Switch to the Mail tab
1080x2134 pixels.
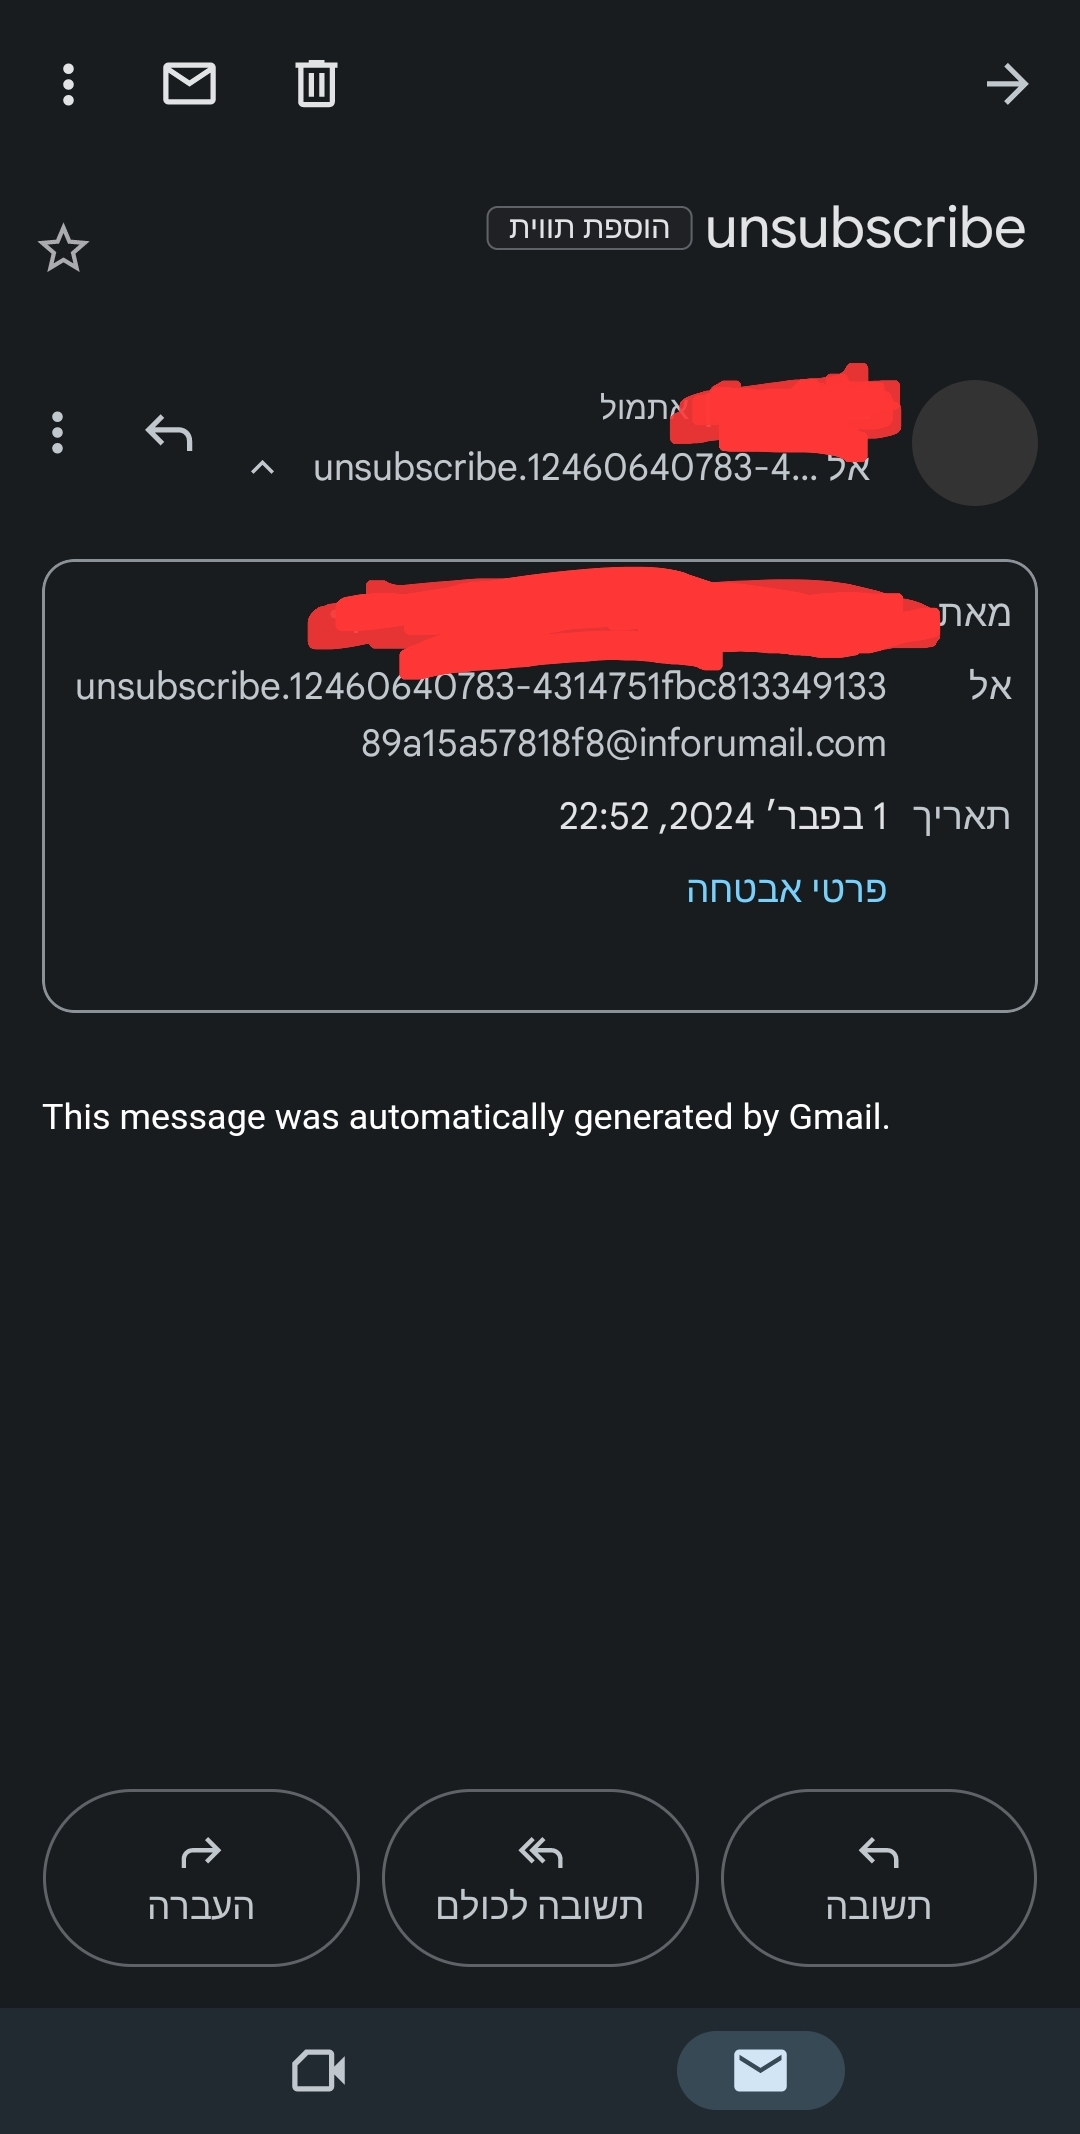point(760,2070)
